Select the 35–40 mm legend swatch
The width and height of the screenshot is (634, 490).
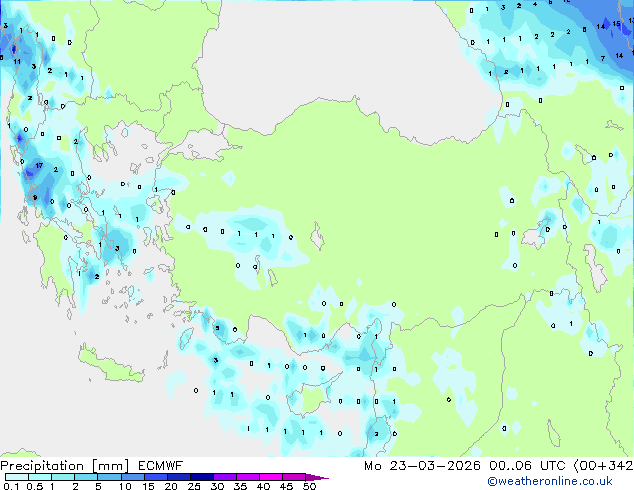pyautogui.click(x=247, y=477)
